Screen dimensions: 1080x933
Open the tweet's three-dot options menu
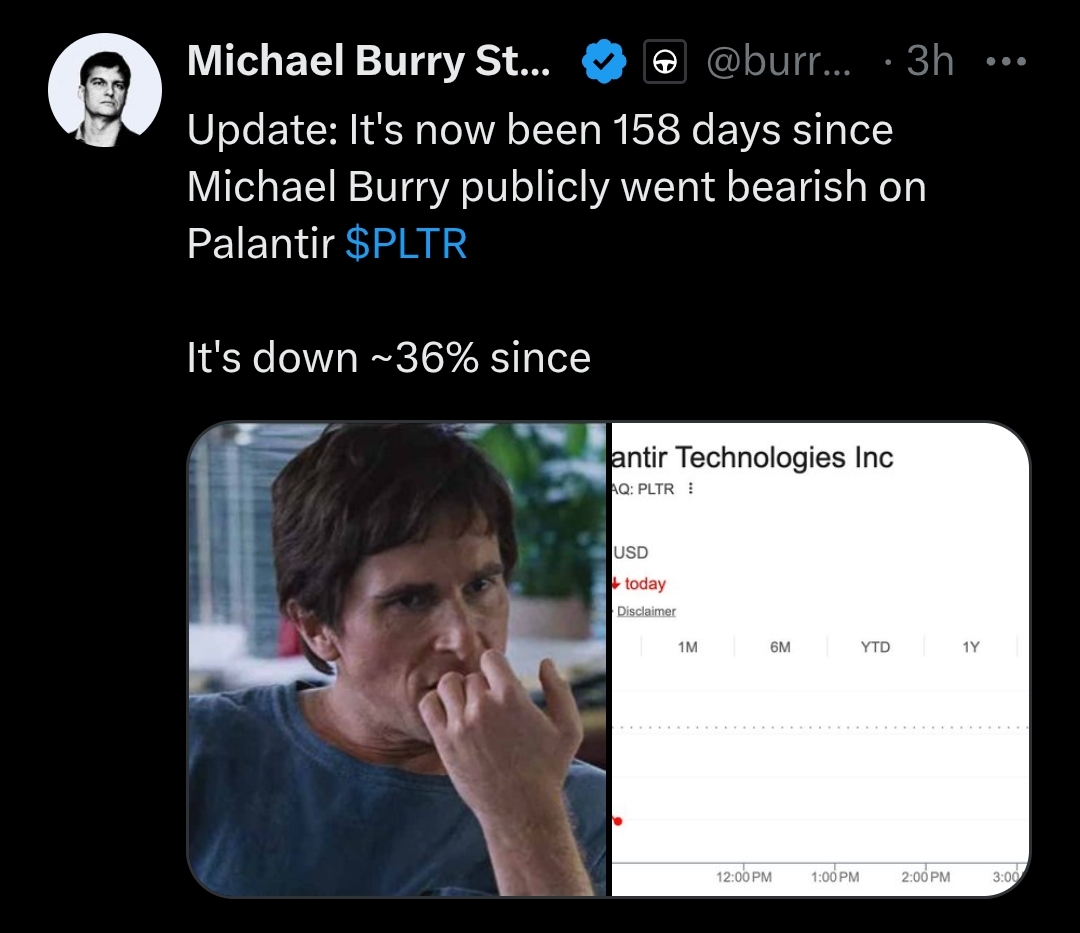click(x=1005, y=60)
